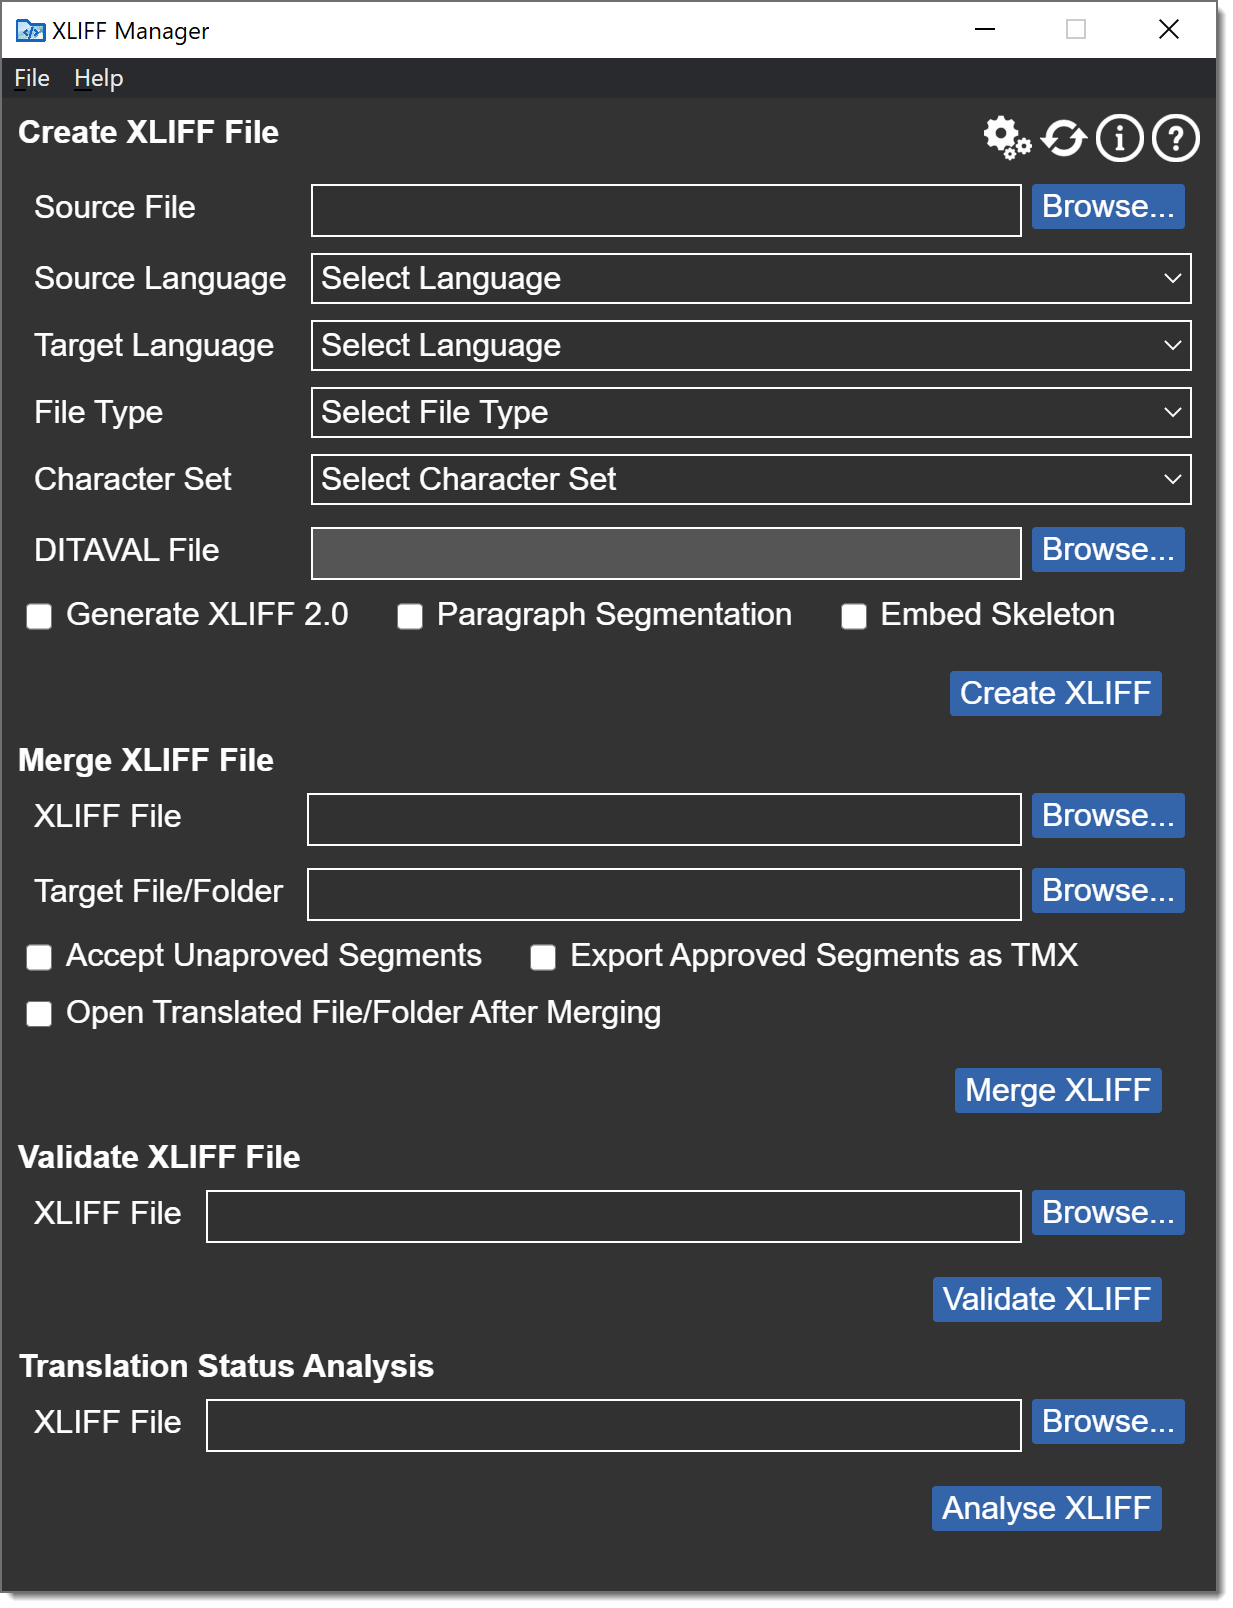The width and height of the screenshot is (1233, 1608).
Task: Open the Select File Type dropdown
Action: [x=751, y=412]
